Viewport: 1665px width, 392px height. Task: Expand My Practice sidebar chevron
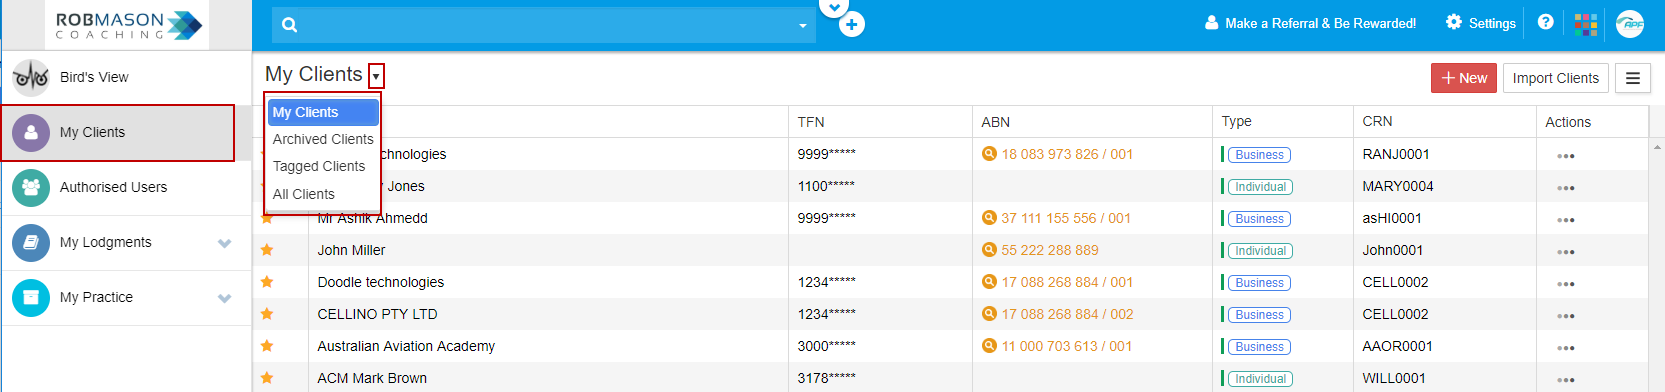coord(224,298)
